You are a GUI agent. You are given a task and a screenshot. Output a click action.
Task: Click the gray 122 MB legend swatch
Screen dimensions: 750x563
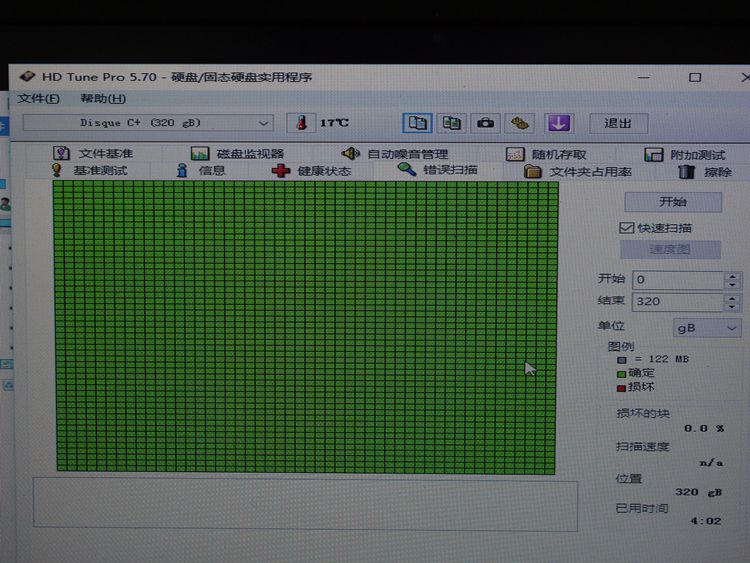coord(621,360)
